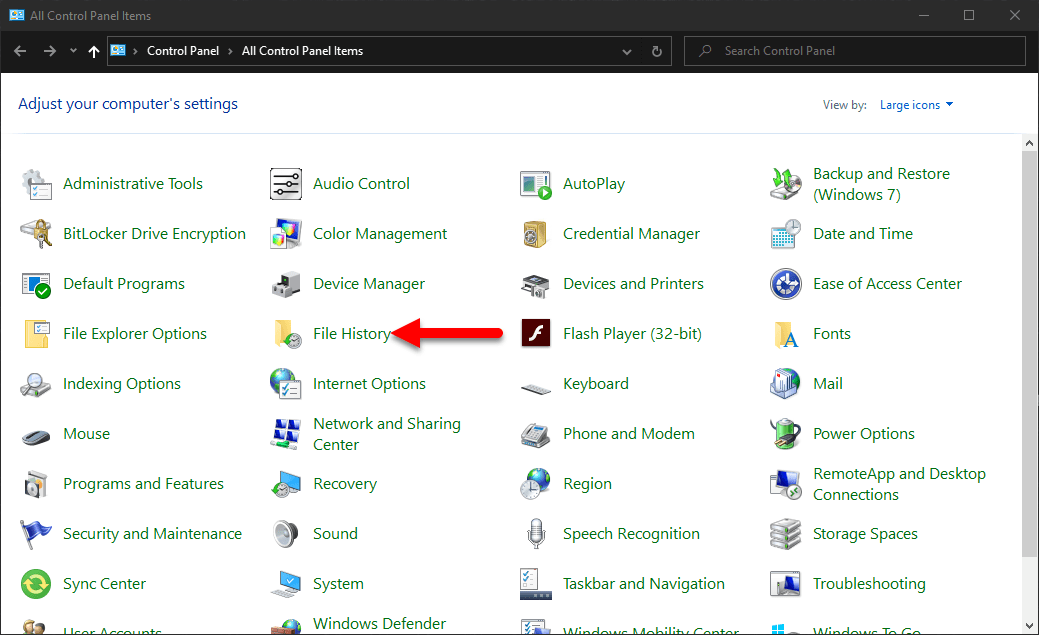Image resolution: width=1039 pixels, height=635 pixels.
Task: Open the Windows Defender link
Action: [380, 624]
